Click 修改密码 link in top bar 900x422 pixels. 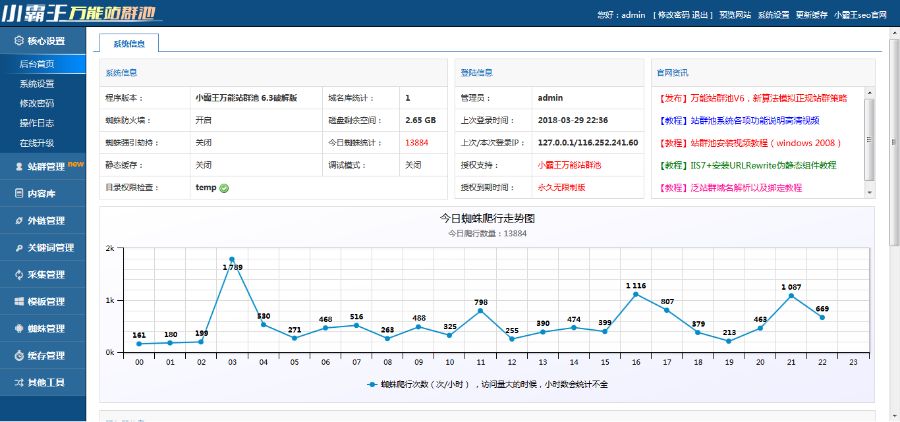click(x=673, y=15)
